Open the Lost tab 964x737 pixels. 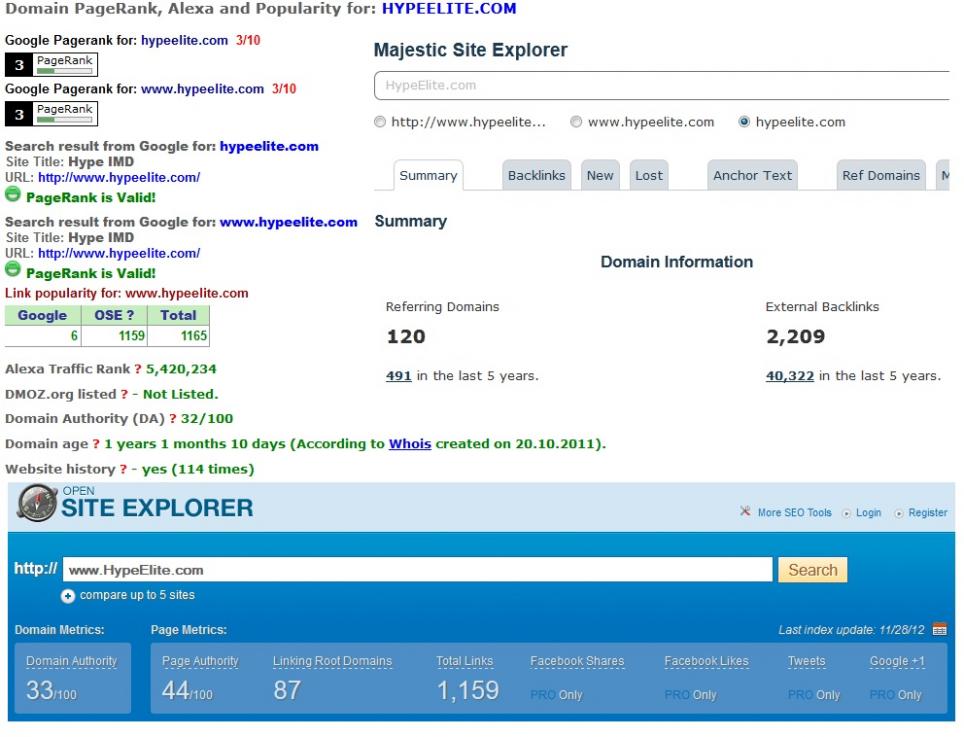pyautogui.click(x=649, y=176)
